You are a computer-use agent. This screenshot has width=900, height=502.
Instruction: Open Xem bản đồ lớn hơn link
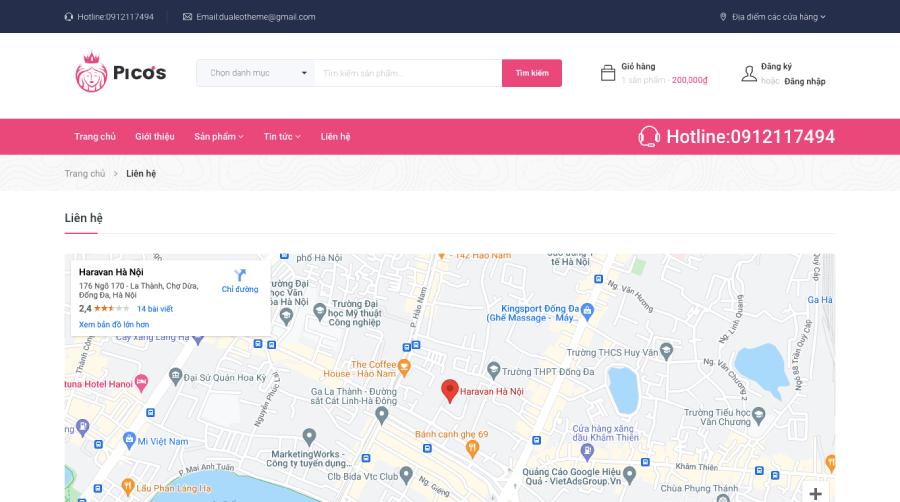(114, 325)
